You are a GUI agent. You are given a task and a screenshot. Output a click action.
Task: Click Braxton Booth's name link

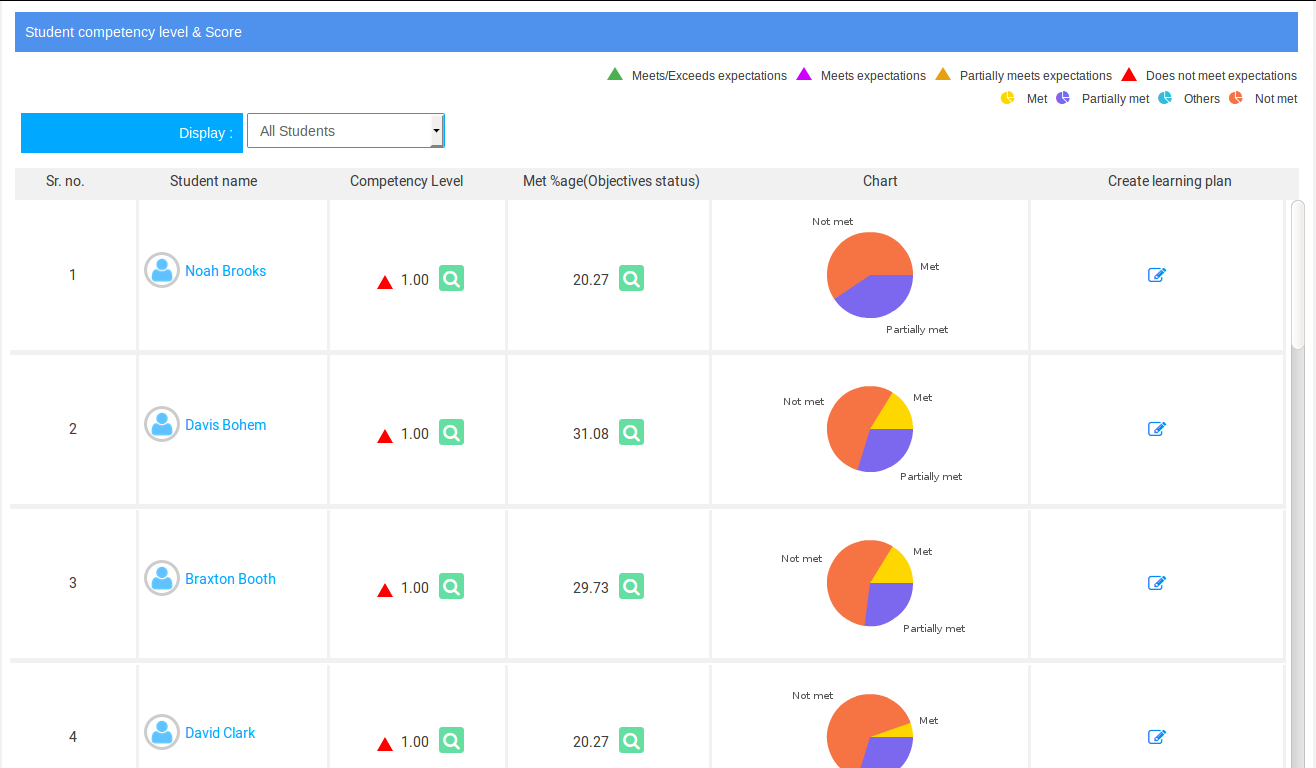(230, 579)
